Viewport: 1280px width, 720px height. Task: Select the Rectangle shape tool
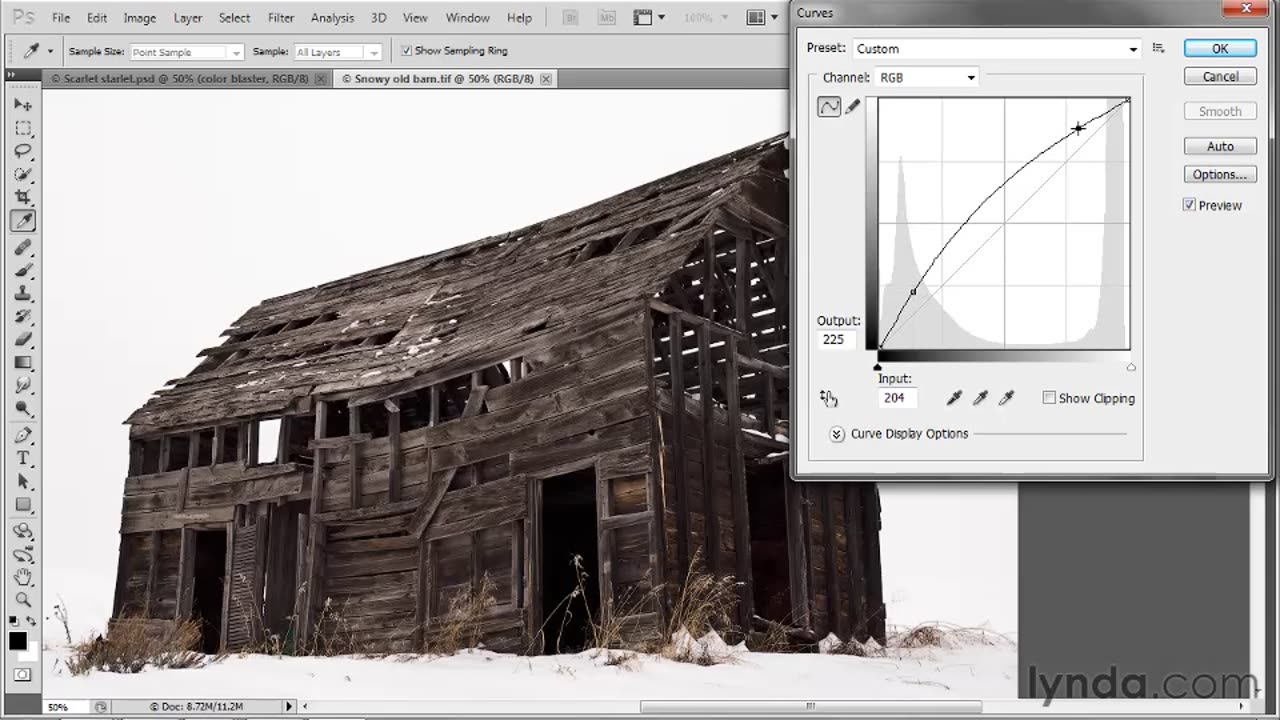[x=22, y=504]
